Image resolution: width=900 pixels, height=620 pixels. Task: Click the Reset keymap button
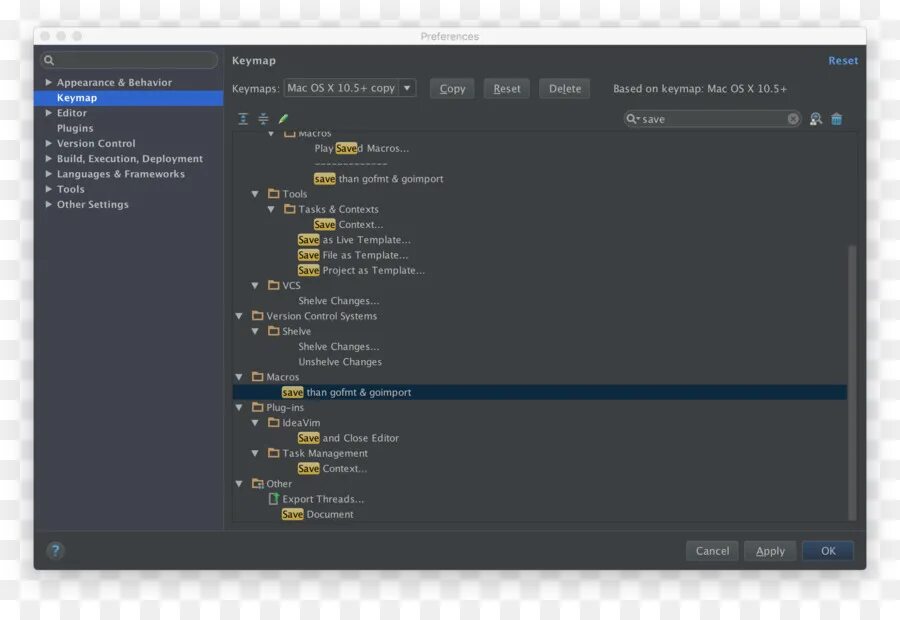point(507,88)
